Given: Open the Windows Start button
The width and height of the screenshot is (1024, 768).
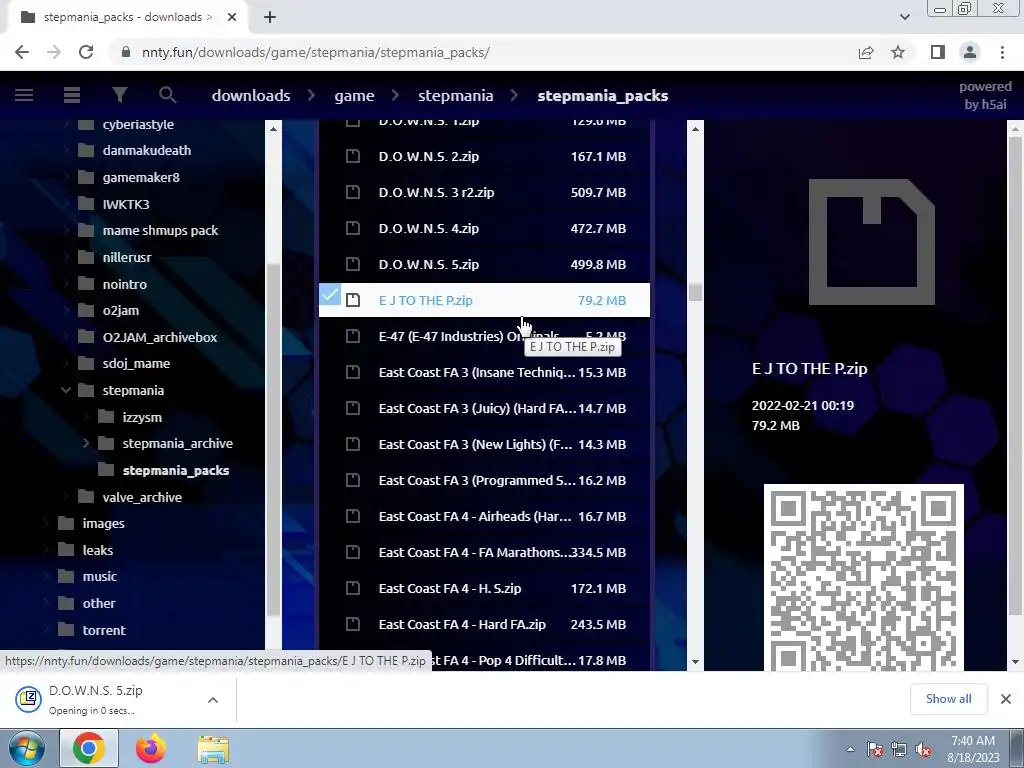Looking at the screenshot, I should tap(27, 748).
